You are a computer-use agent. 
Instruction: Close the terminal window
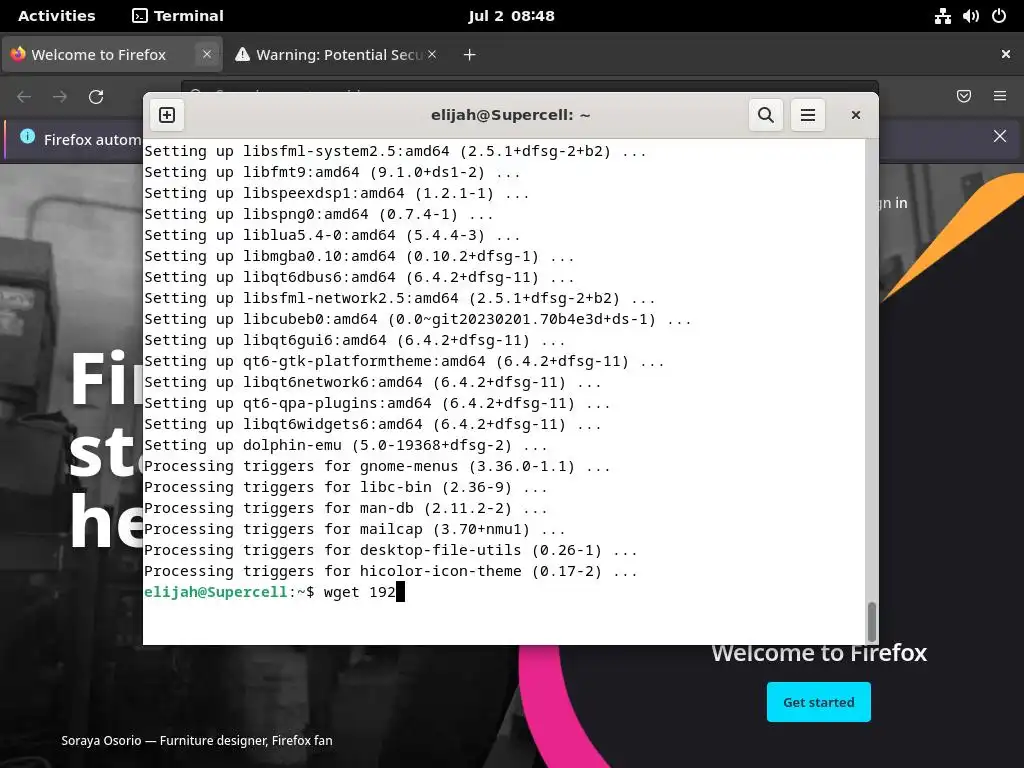[856, 115]
